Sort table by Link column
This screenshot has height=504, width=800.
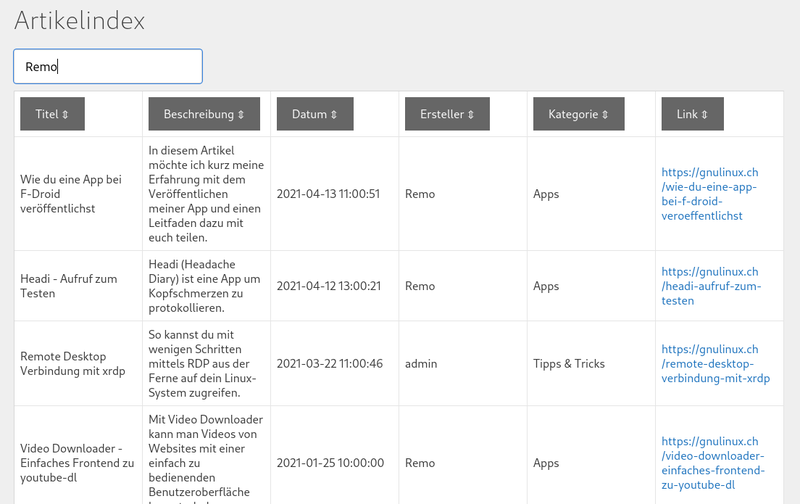coord(692,114)
